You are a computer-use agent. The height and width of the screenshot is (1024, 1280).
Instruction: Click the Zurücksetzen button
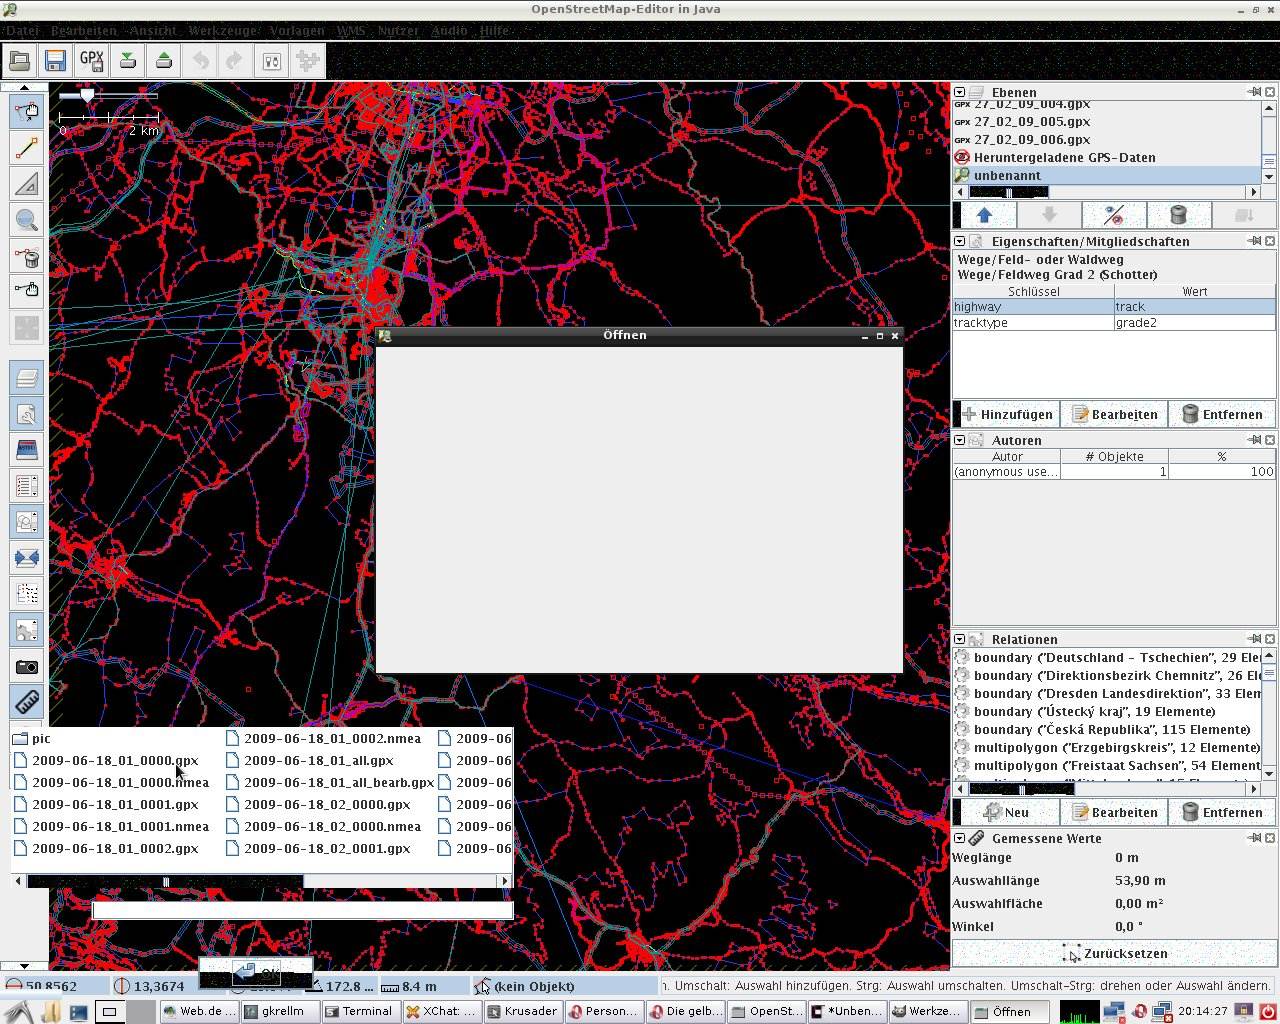pyautogui.click(x=1114, y=953)
